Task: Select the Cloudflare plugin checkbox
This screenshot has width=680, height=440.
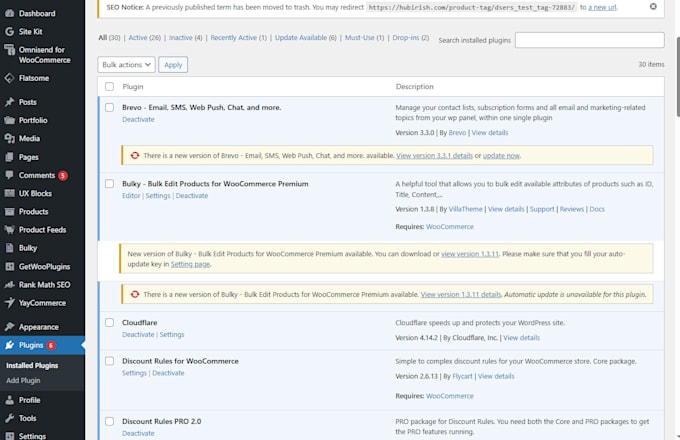Action: click(109, 323)
